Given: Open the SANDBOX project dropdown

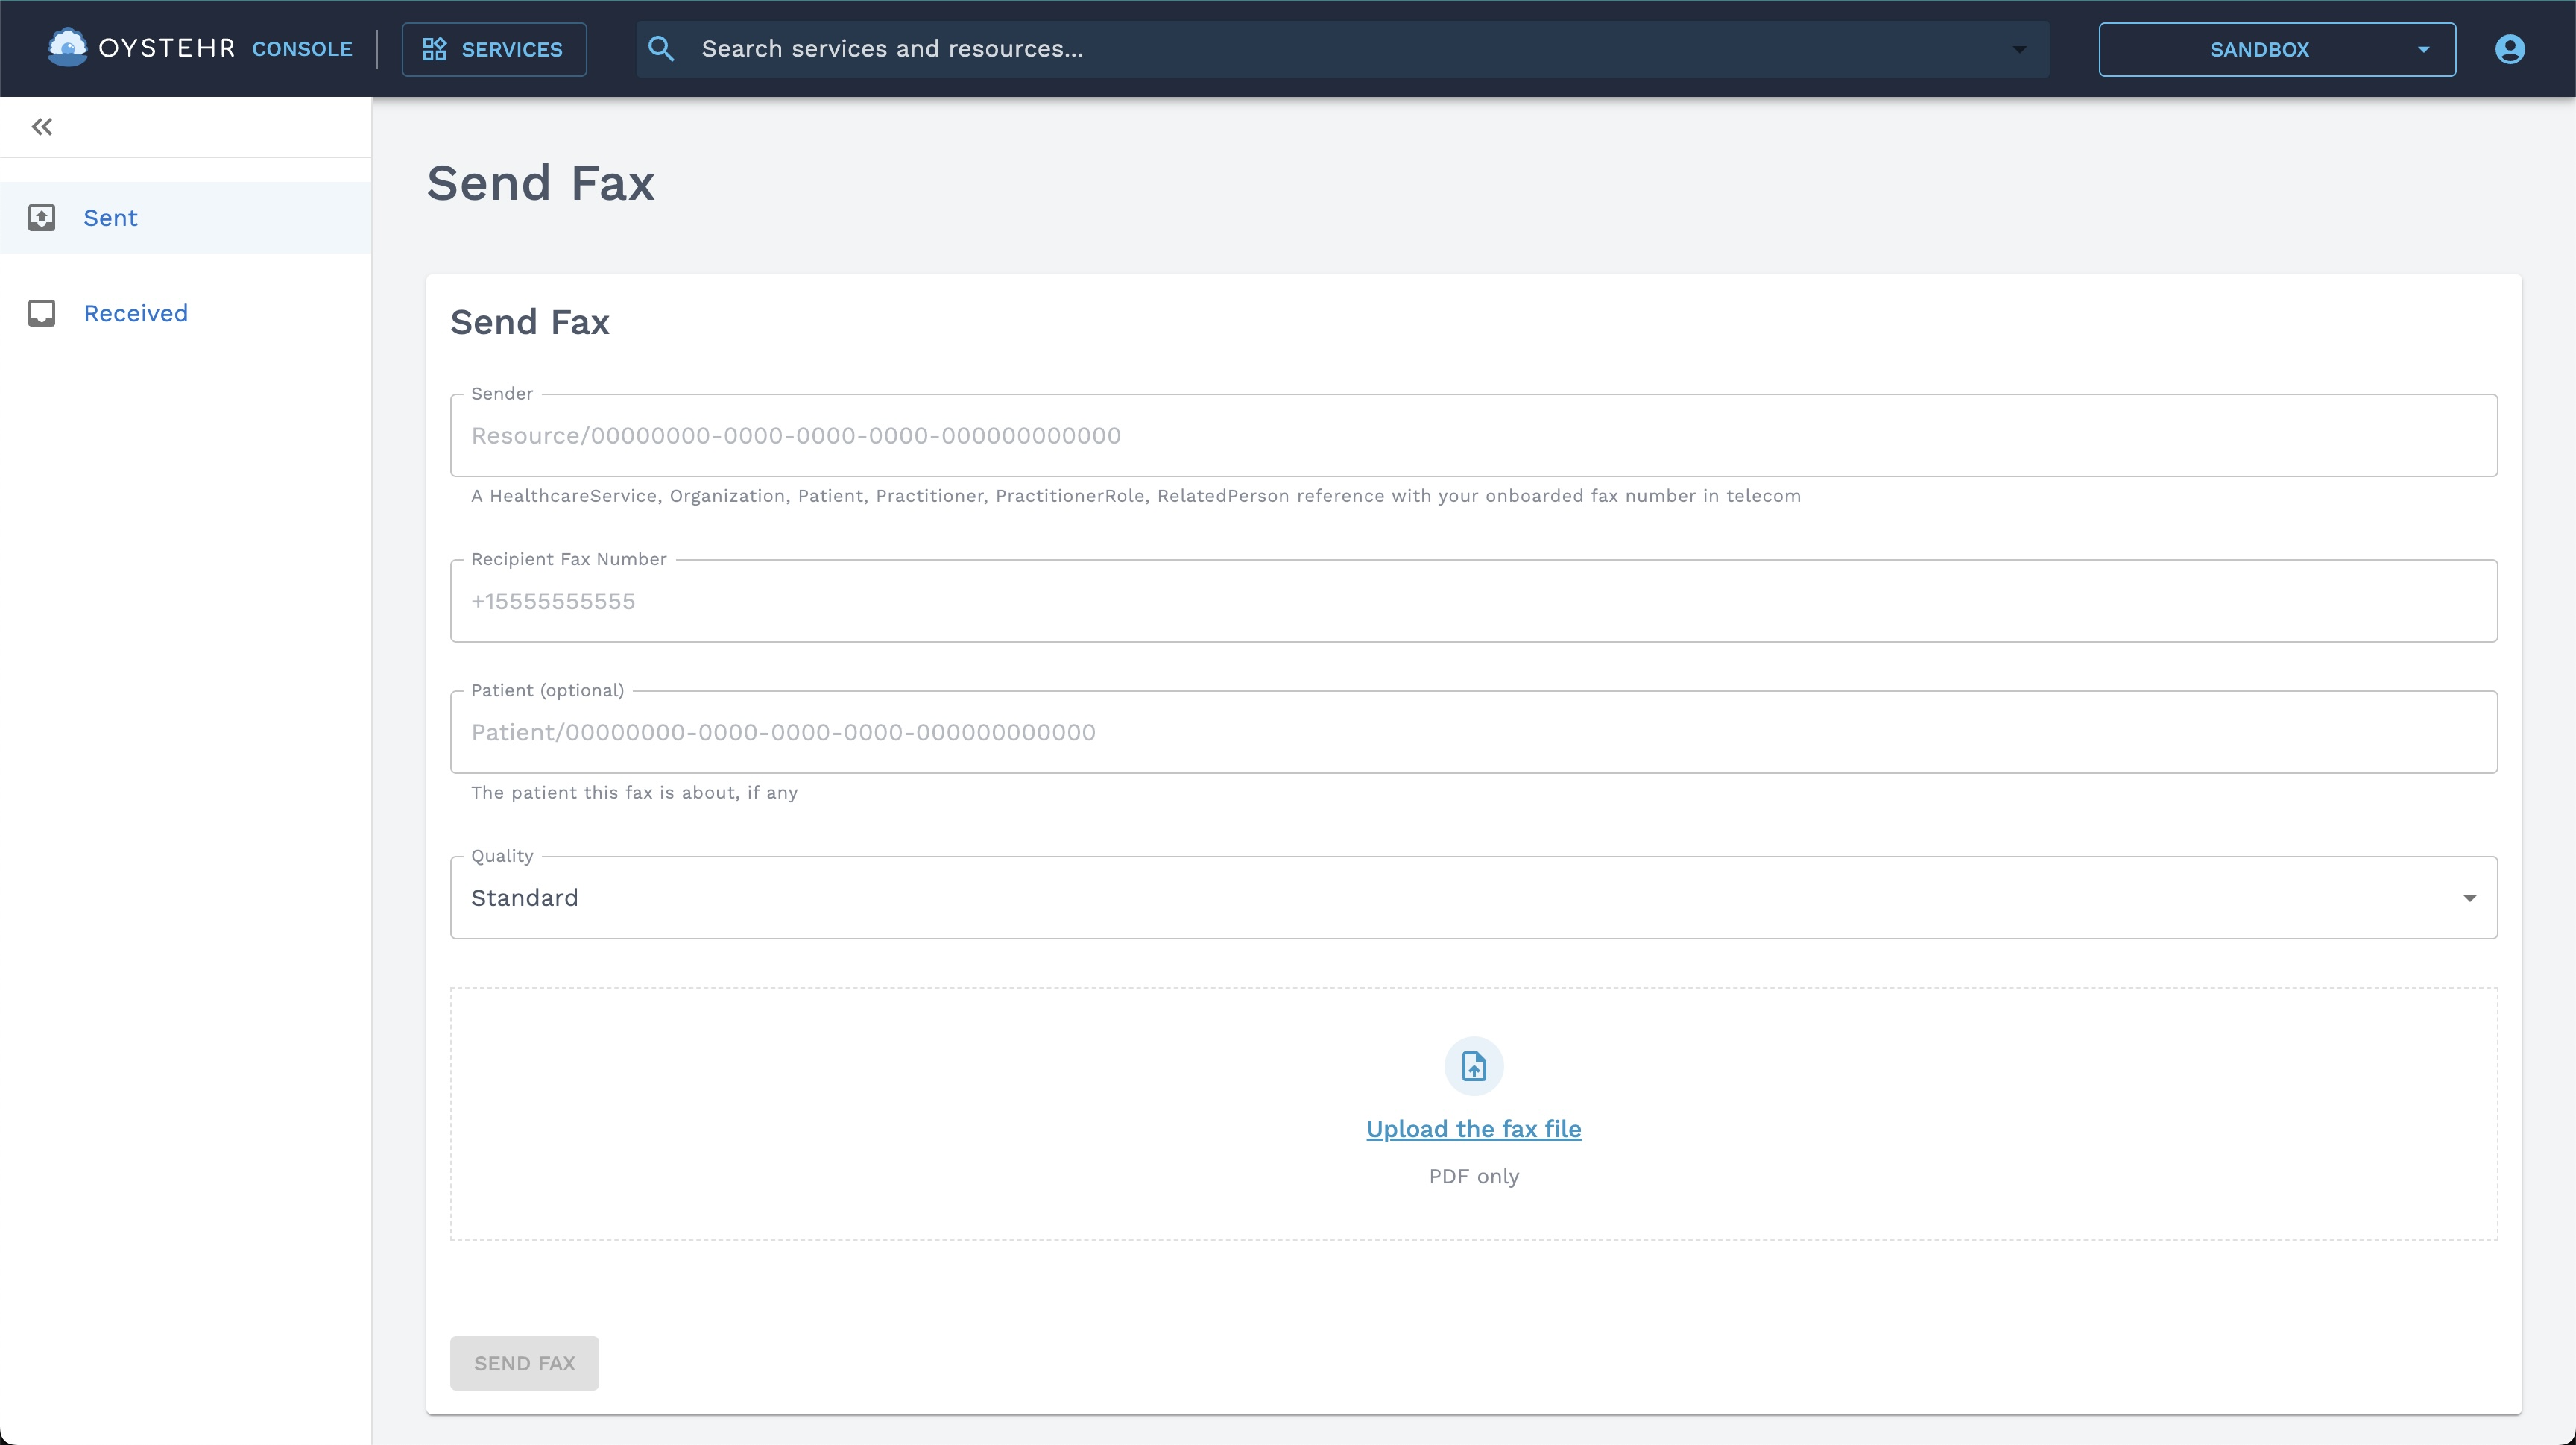Looking at the screenshot, I should point(2277,49).
